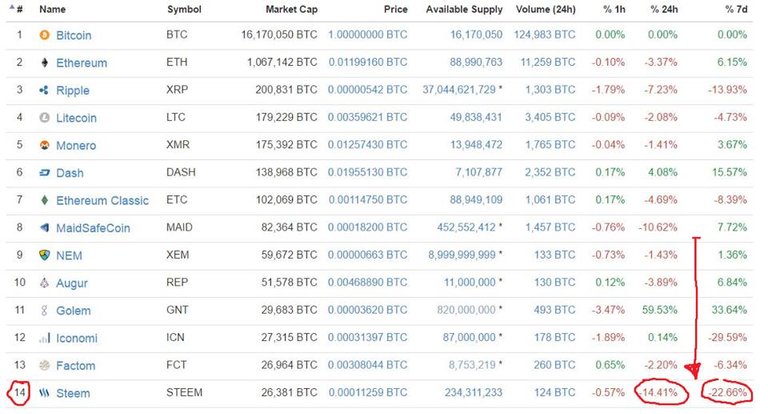Click the Steem wave logo icon
Screen dimensions: 768x414
tap(45, 392)
